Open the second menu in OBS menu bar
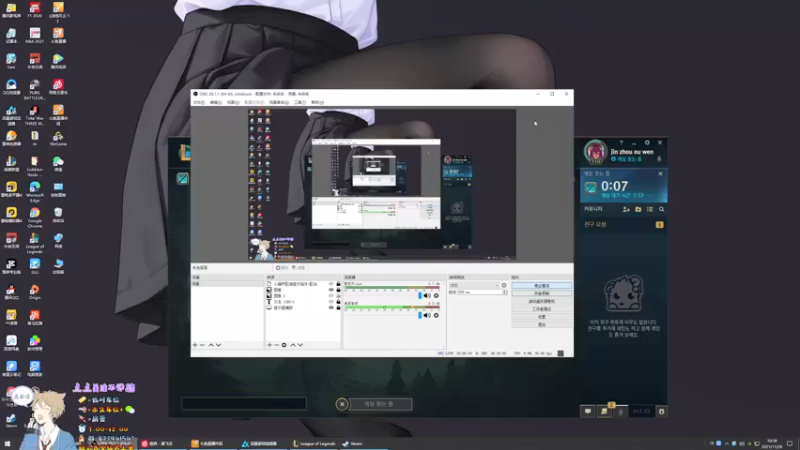This screenshot has width=800, height=450. click(x=216, y=103)
